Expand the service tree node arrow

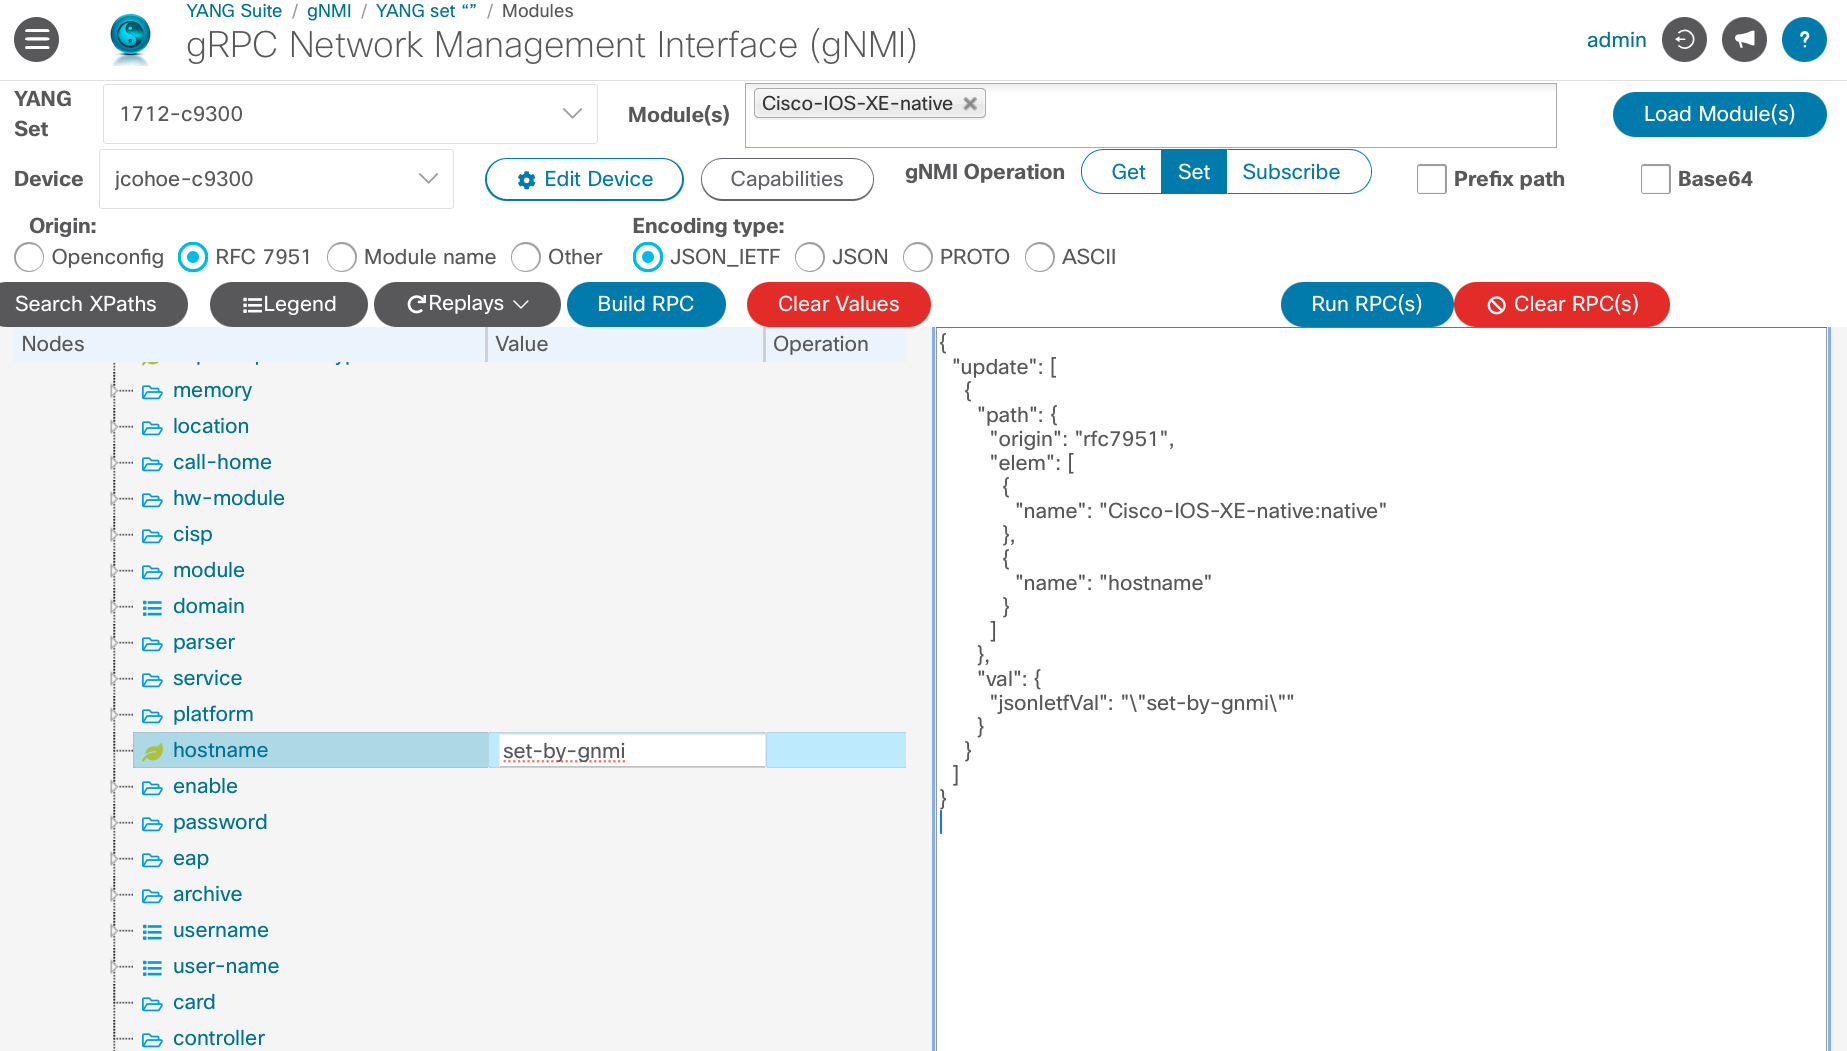113,679
